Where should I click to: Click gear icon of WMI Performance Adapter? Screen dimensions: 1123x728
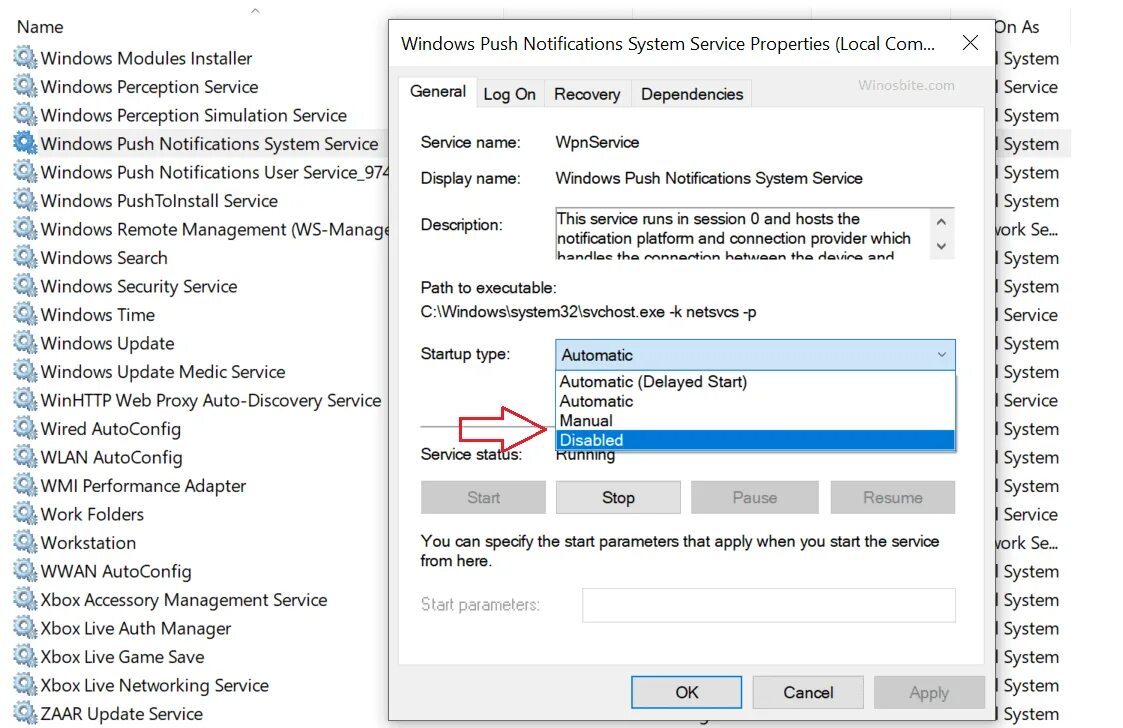tap(25, 485)
